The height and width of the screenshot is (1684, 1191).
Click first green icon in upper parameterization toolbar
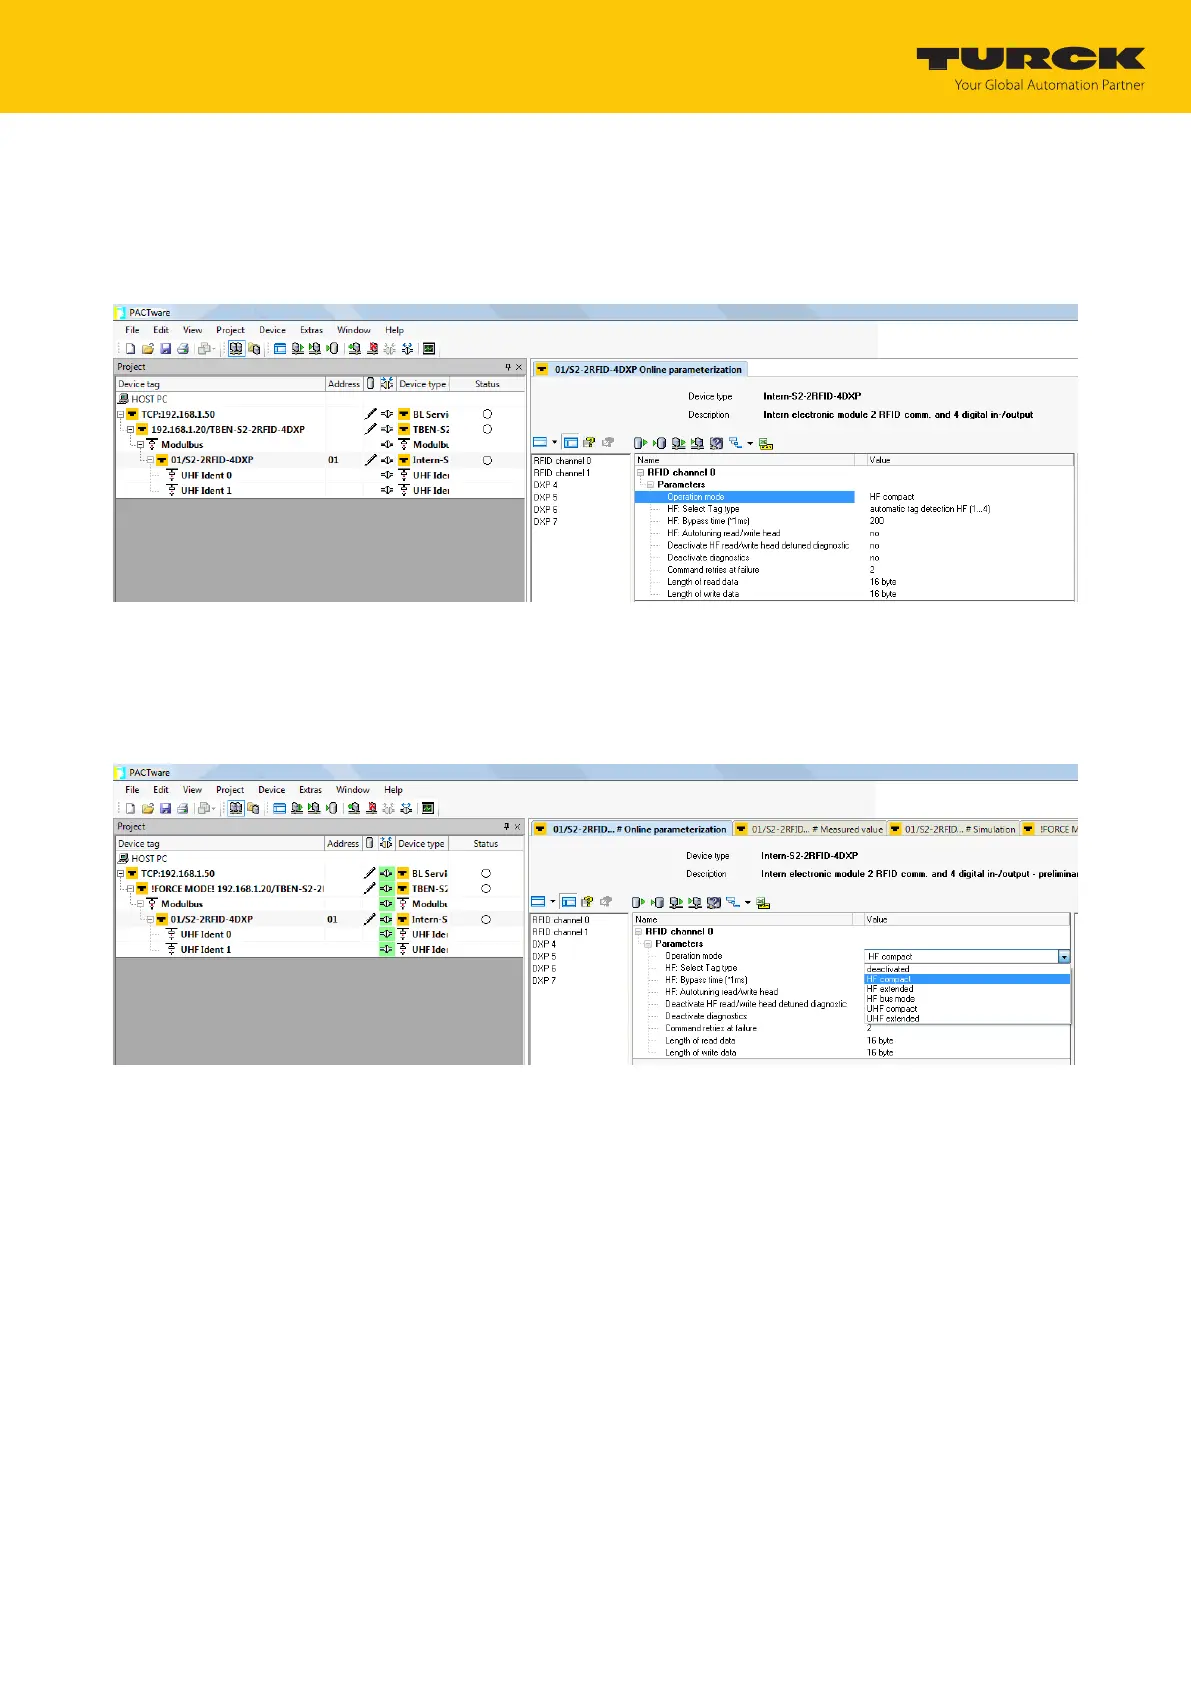click(x=640, y=443)
